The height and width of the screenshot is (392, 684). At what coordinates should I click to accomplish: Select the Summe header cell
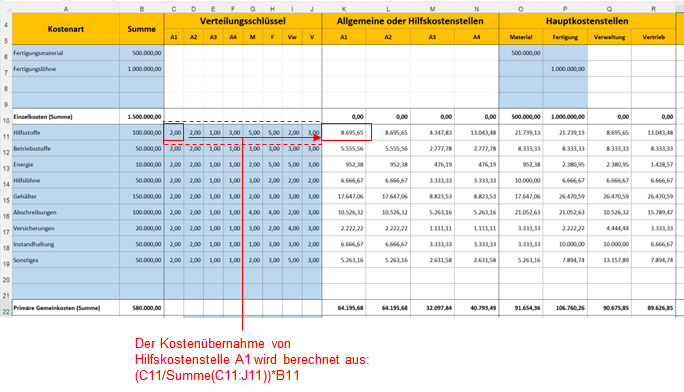(x=141, y=29)
